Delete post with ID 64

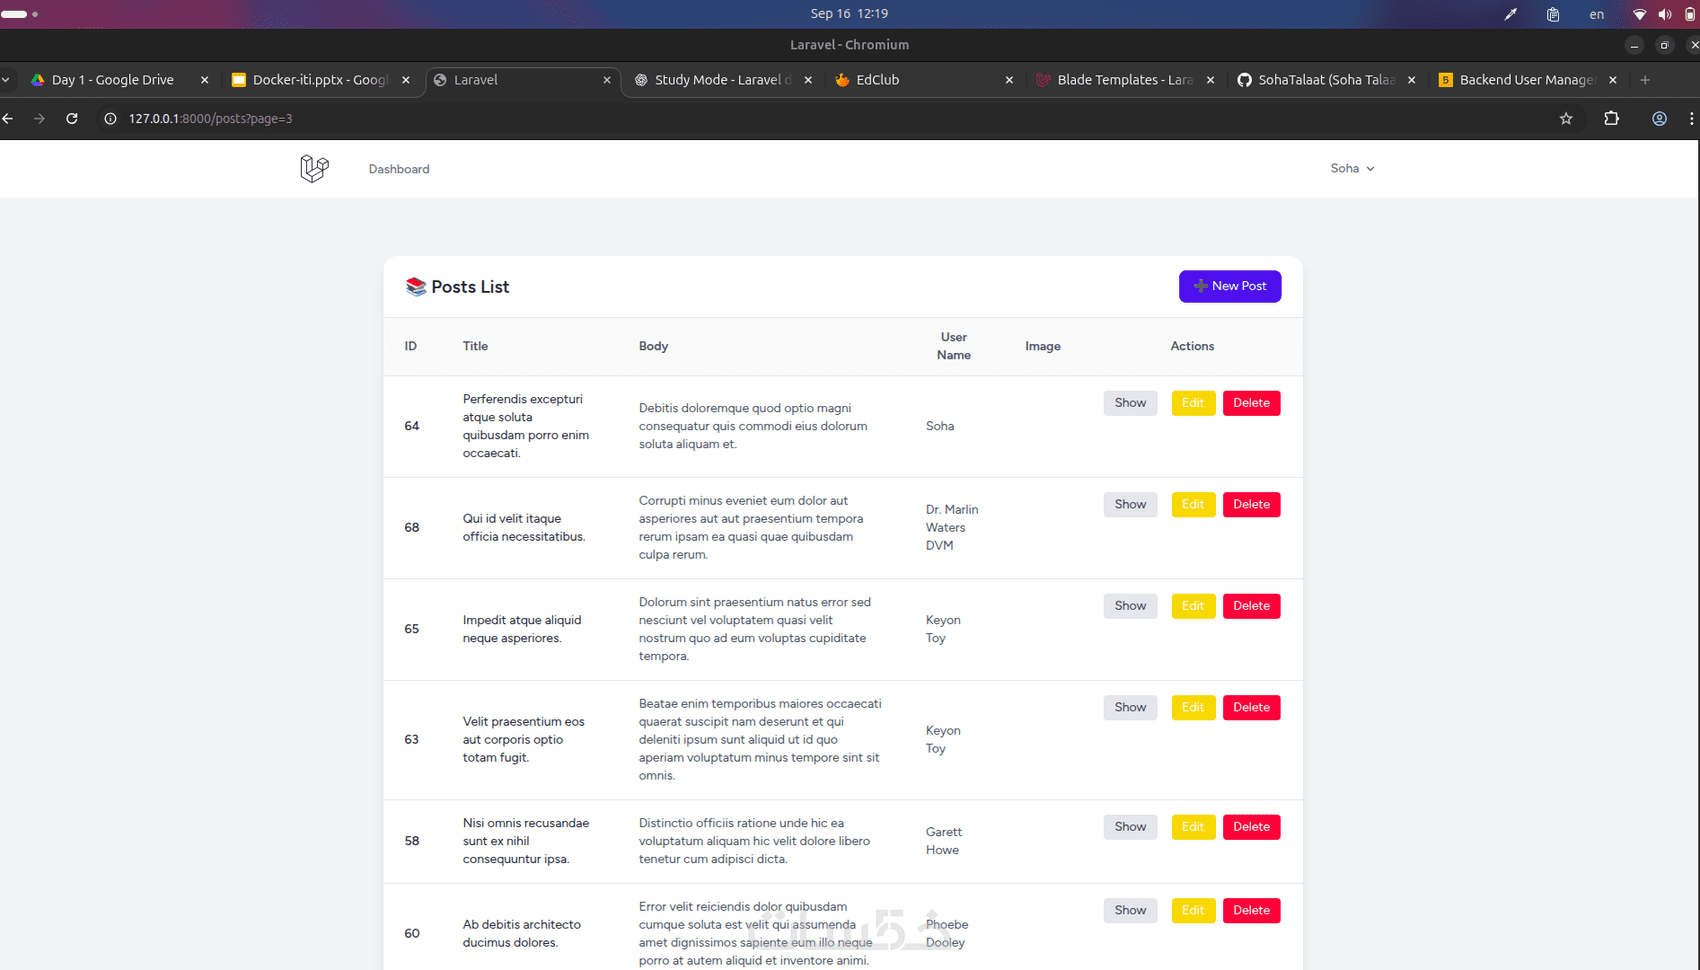pos(1251,403)
